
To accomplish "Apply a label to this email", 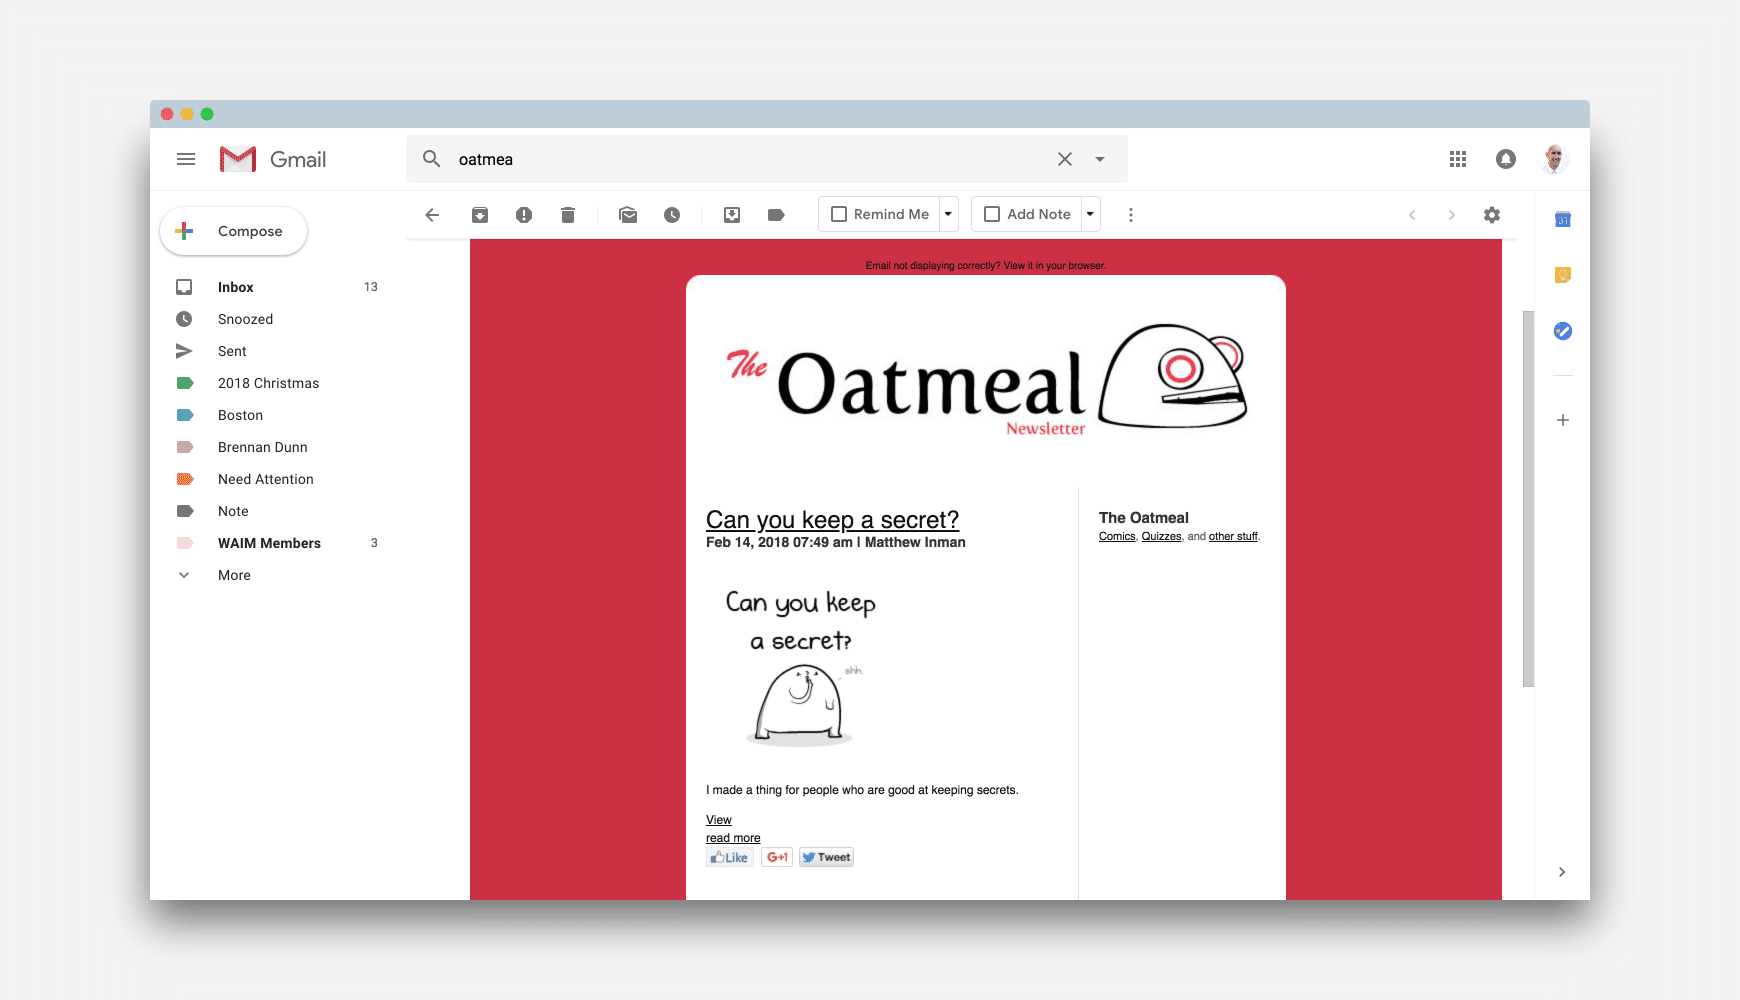I will pos(777,214).
